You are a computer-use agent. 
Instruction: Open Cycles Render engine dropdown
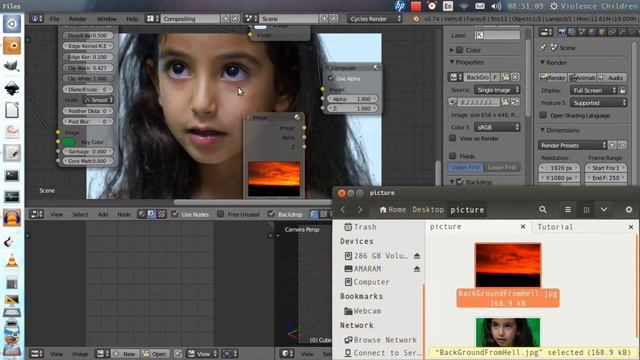pyautogui.click(x=375, y=19)
